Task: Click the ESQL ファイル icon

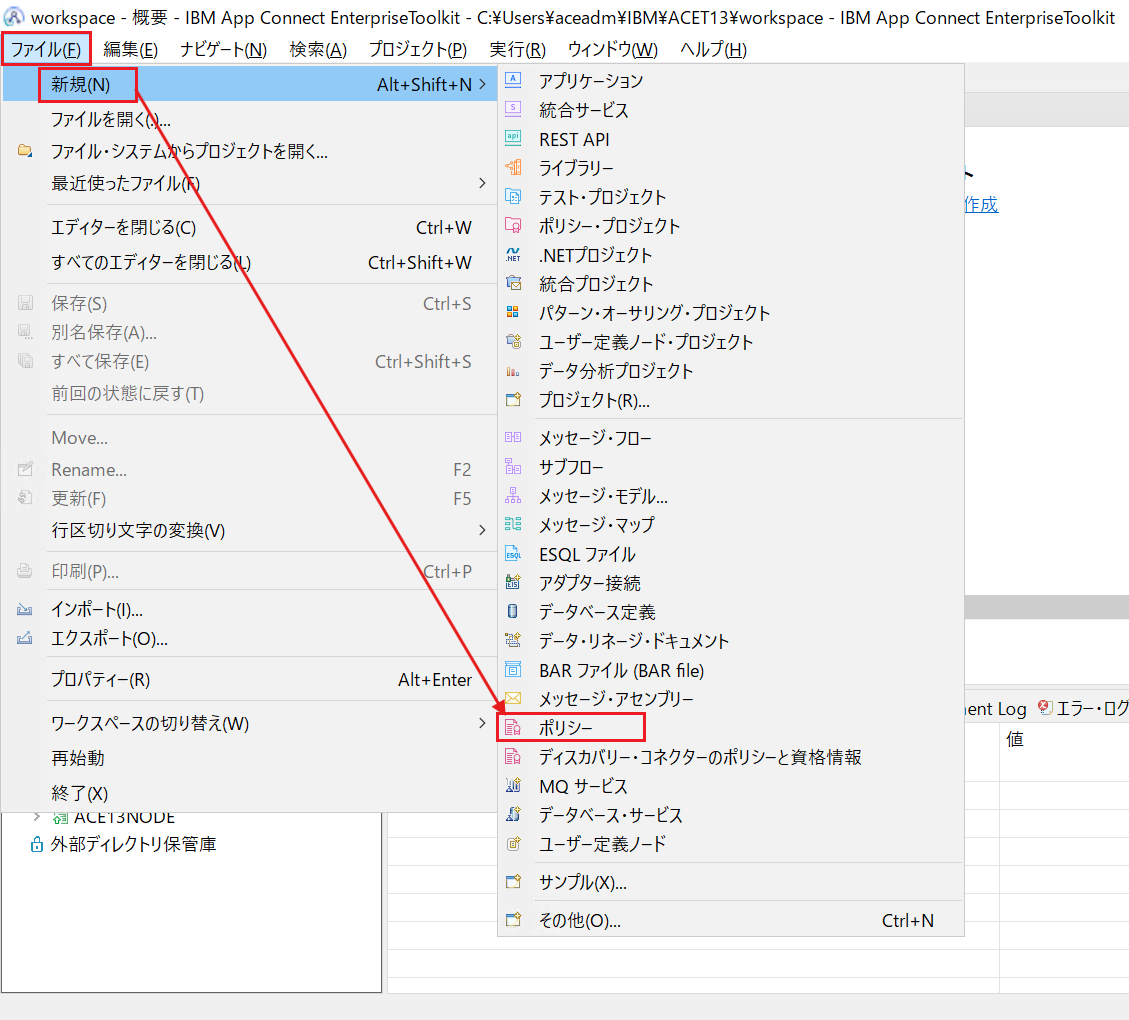Action: (513, 554)
